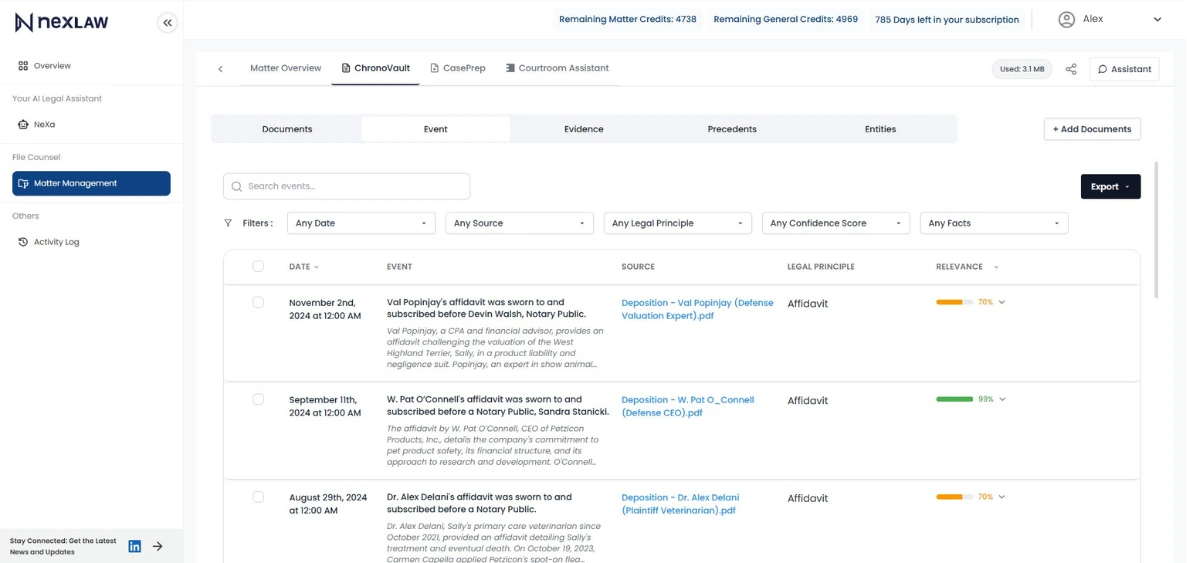This screenshot has width=1187, height=563.
Task: Select the Event tab
Action: (435, 129)
